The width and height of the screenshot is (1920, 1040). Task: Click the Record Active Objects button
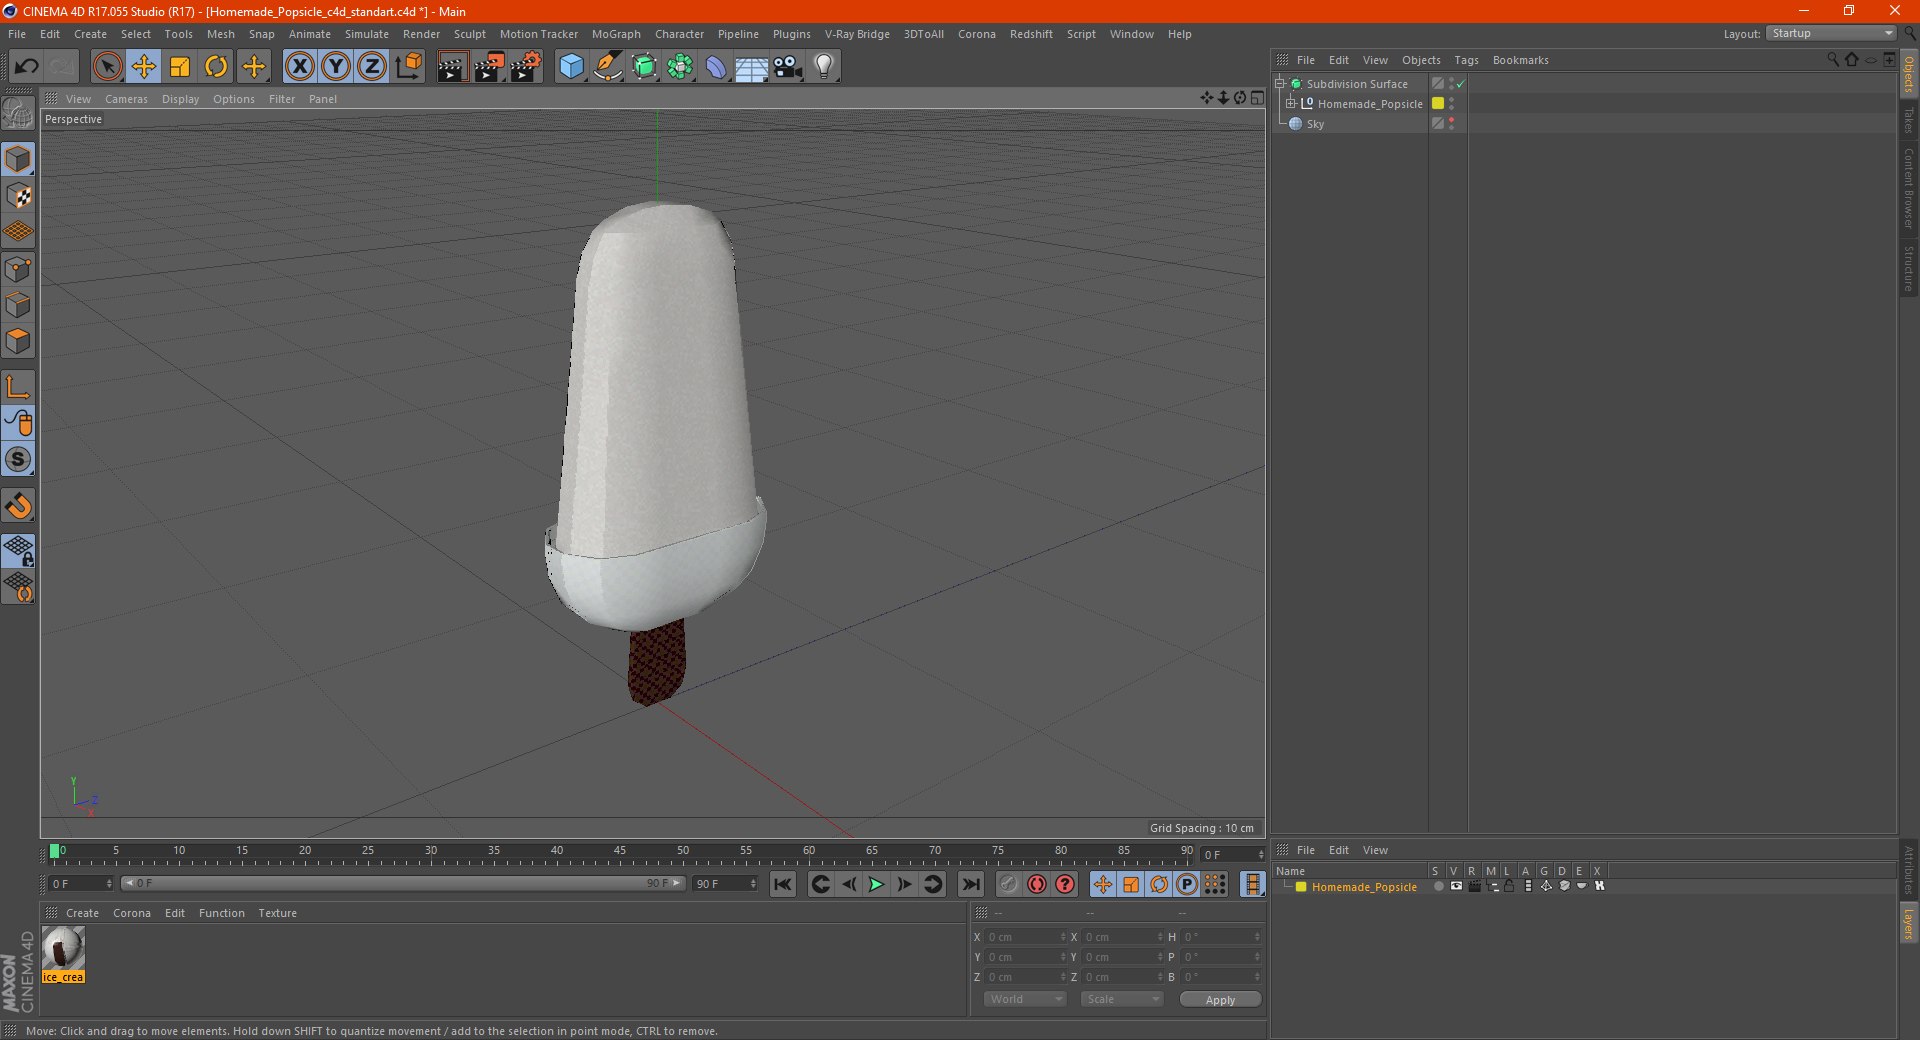[x=1008, y=884]
